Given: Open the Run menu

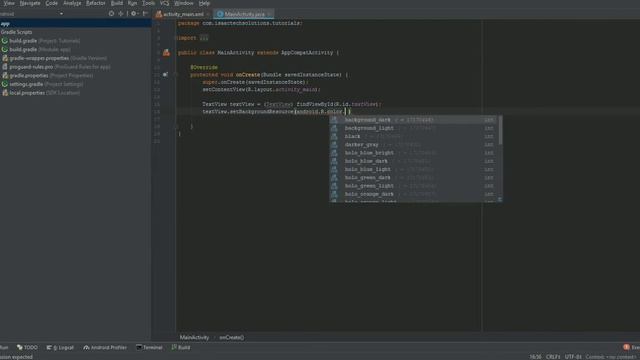Looking at the screenshot, I should 132,3.
